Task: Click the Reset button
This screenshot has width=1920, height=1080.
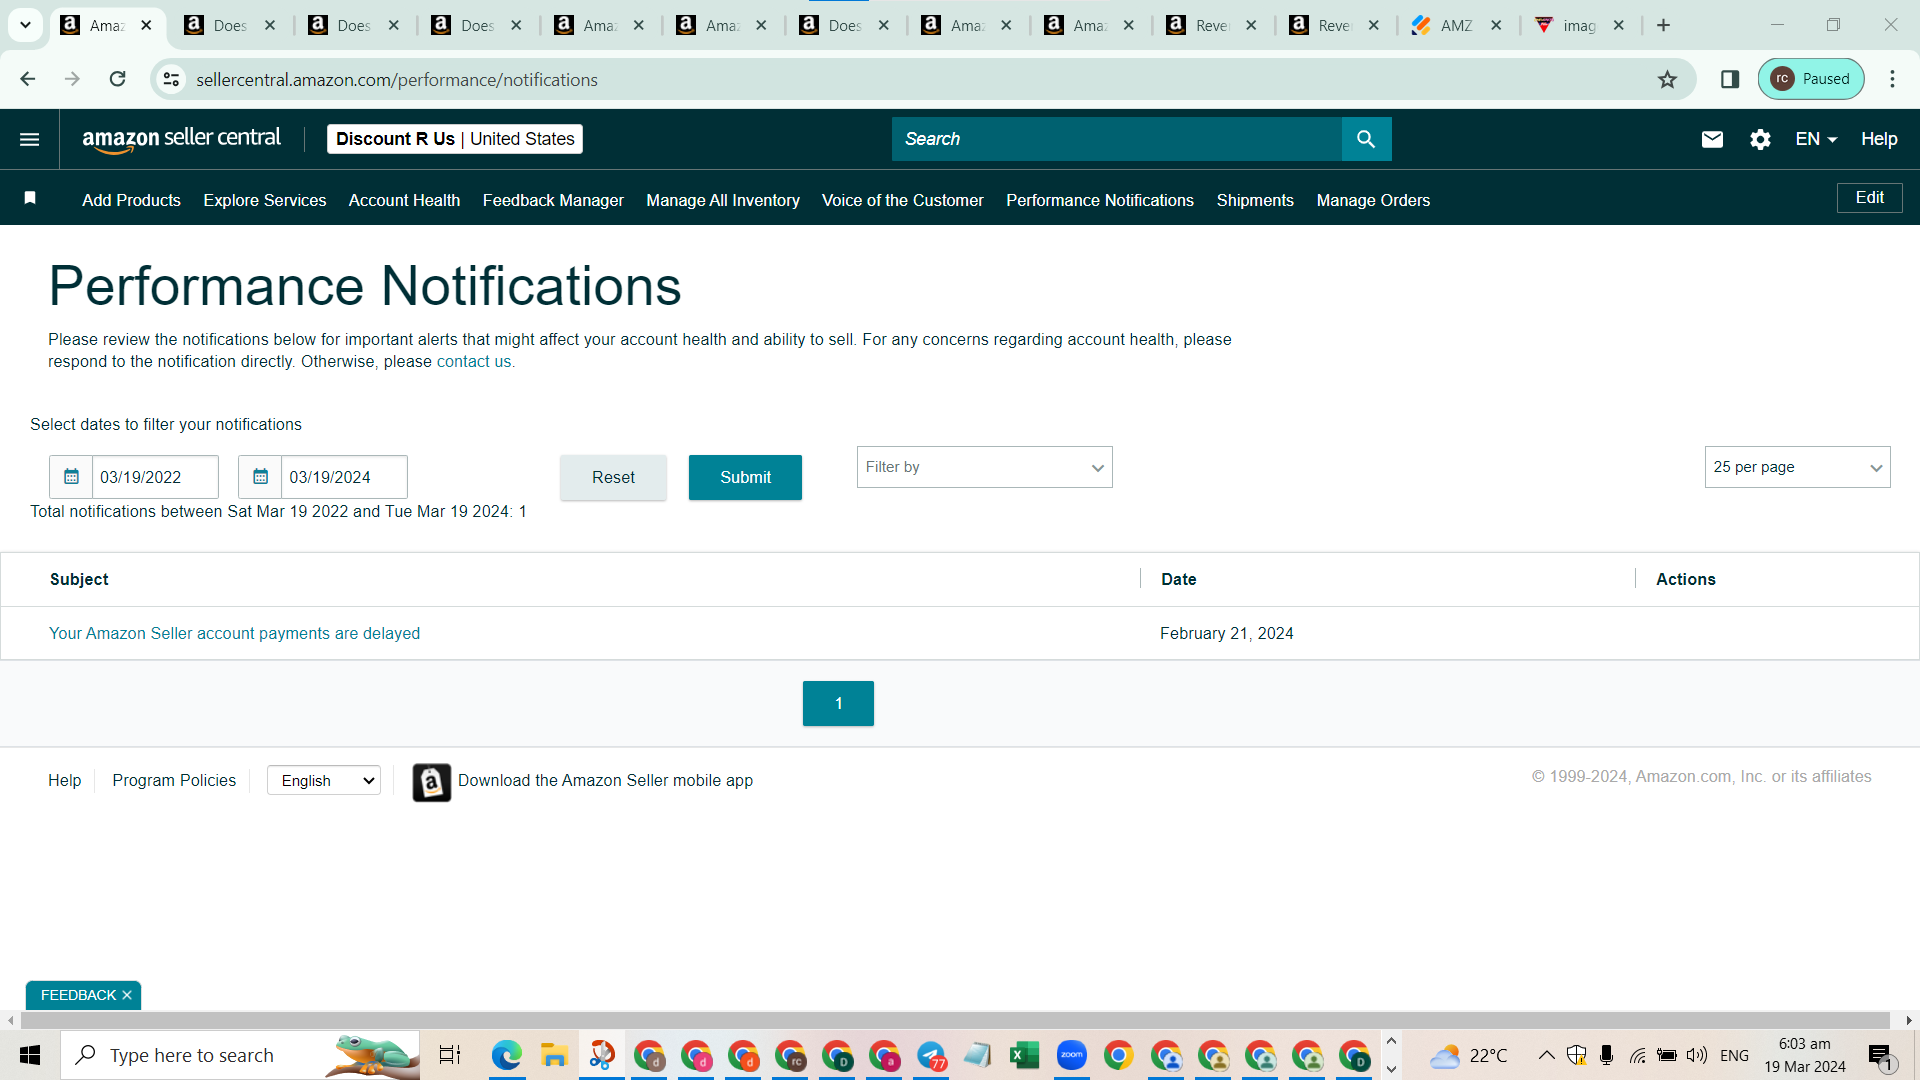Action: 613,477
